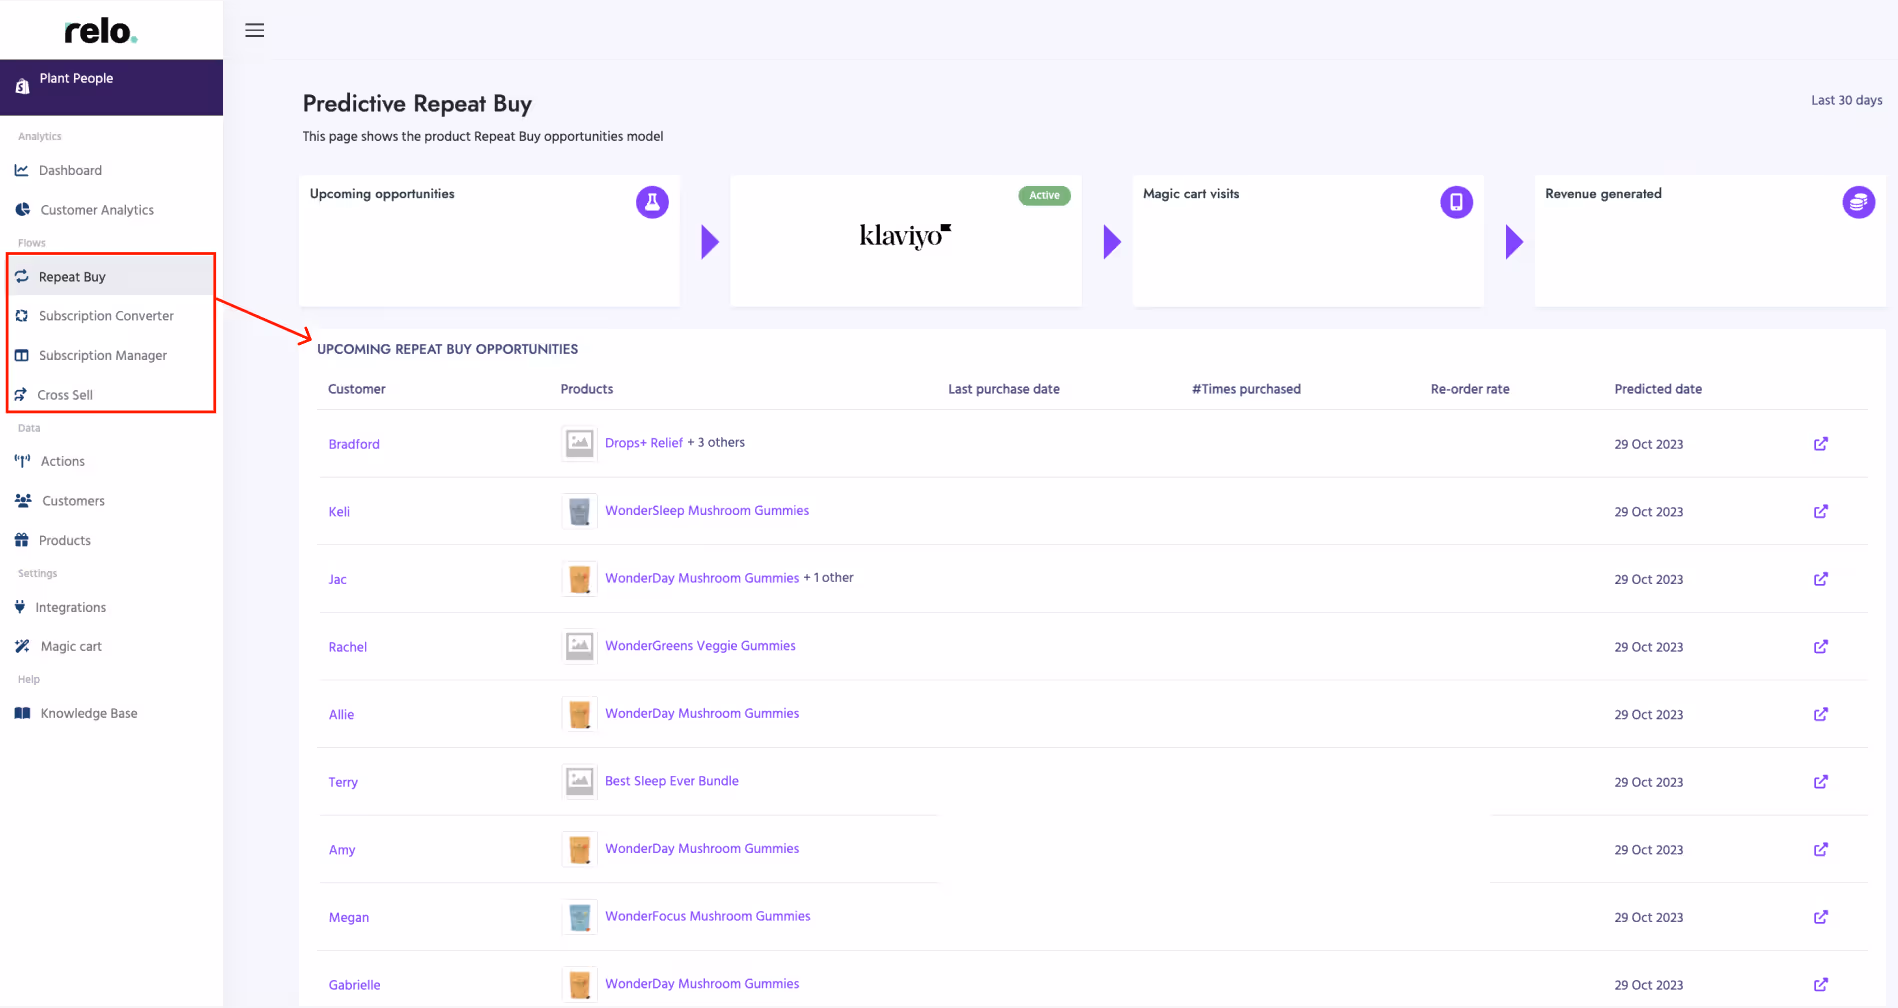
Task: Toggle the hamburger menu icon
Action: (255, 30)
